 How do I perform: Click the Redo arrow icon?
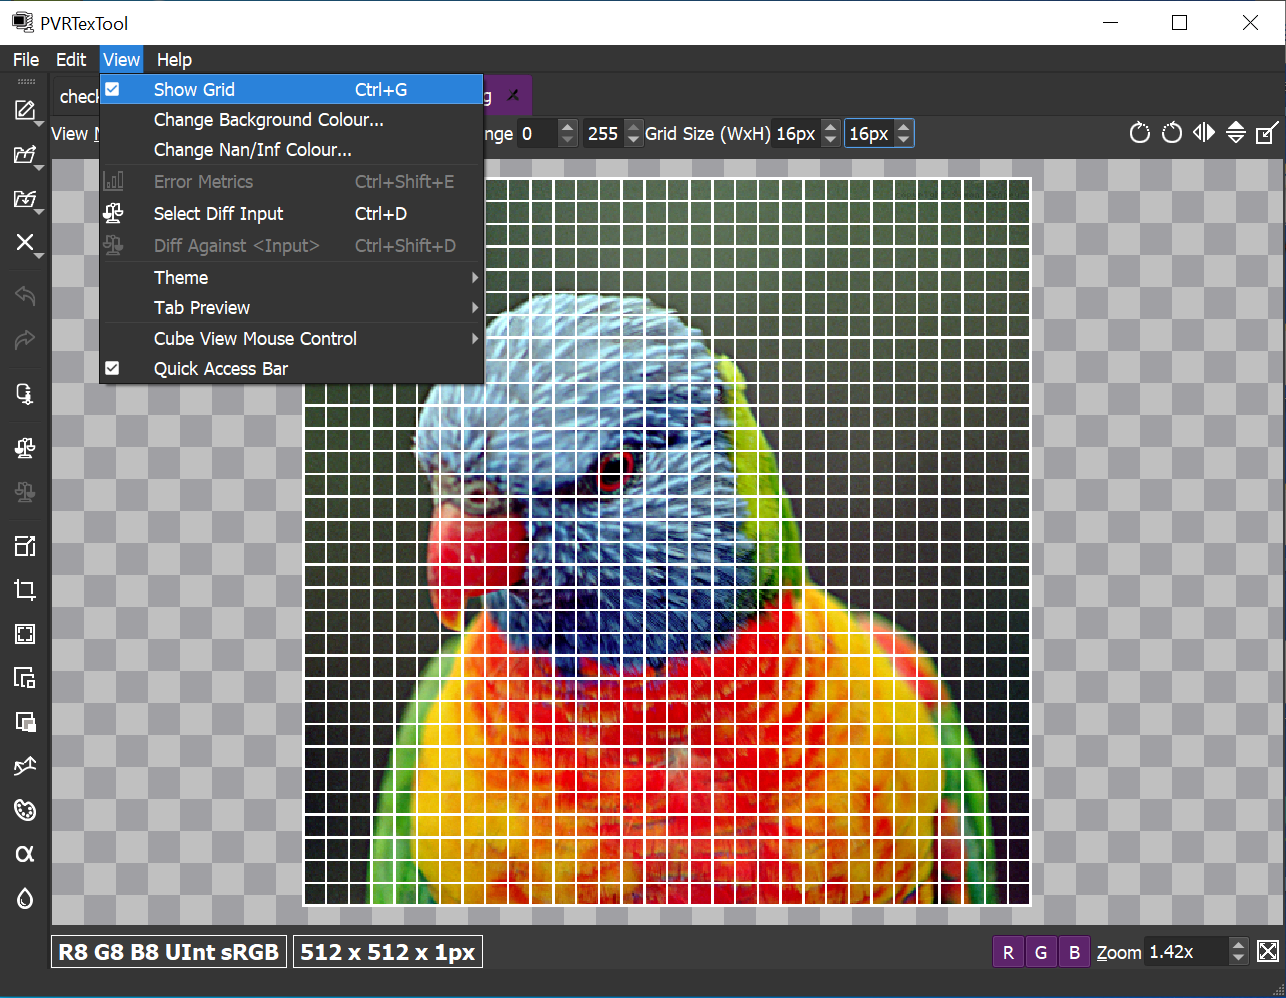[x=25, y=340]
